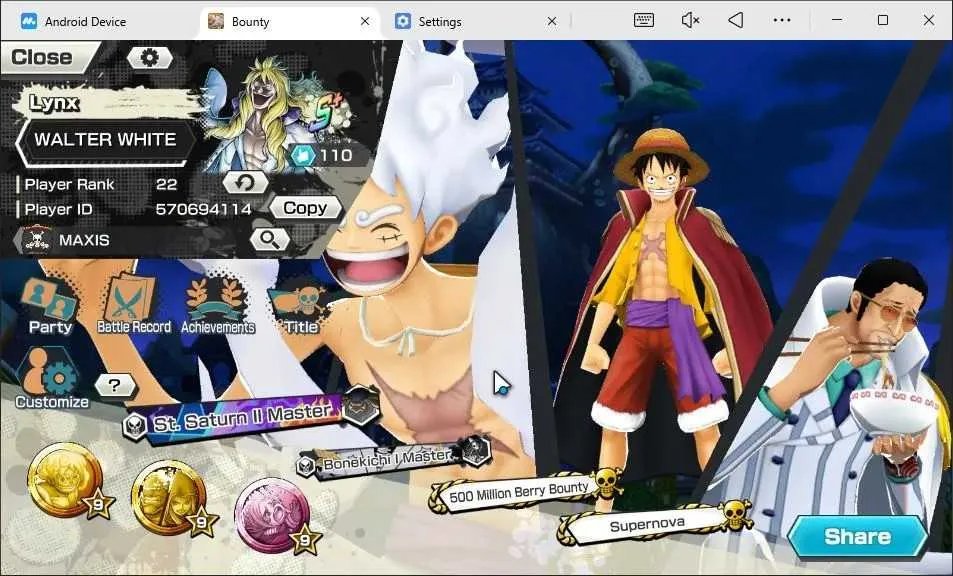Open the three-dot more options menu
The image size is (953, 576).
pos(782,20)
